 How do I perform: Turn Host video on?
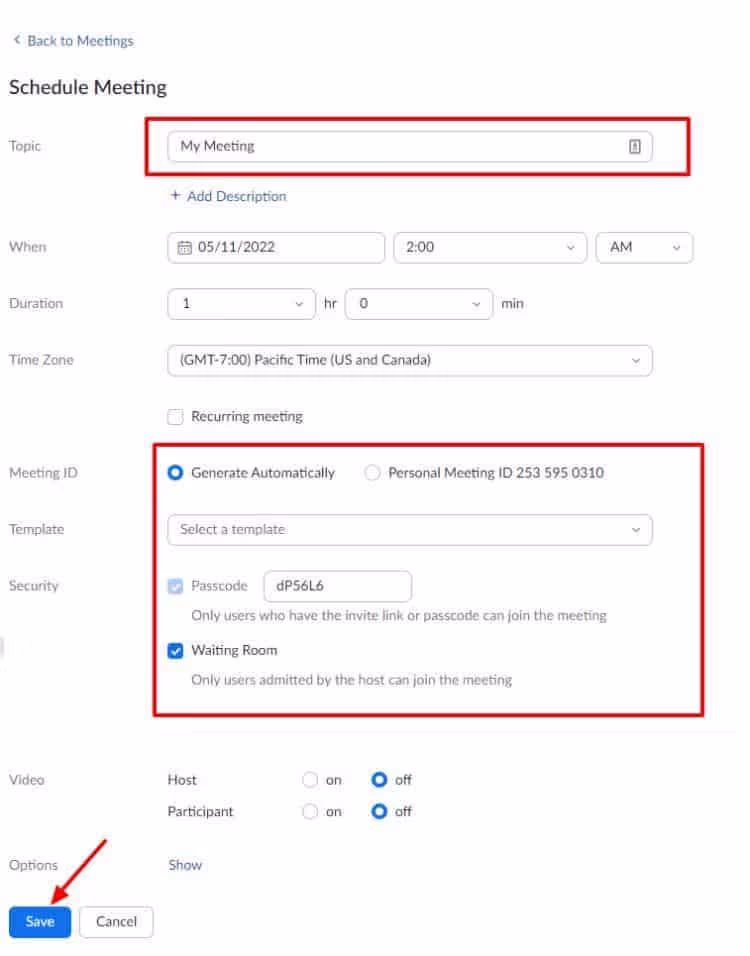(310, 780)
